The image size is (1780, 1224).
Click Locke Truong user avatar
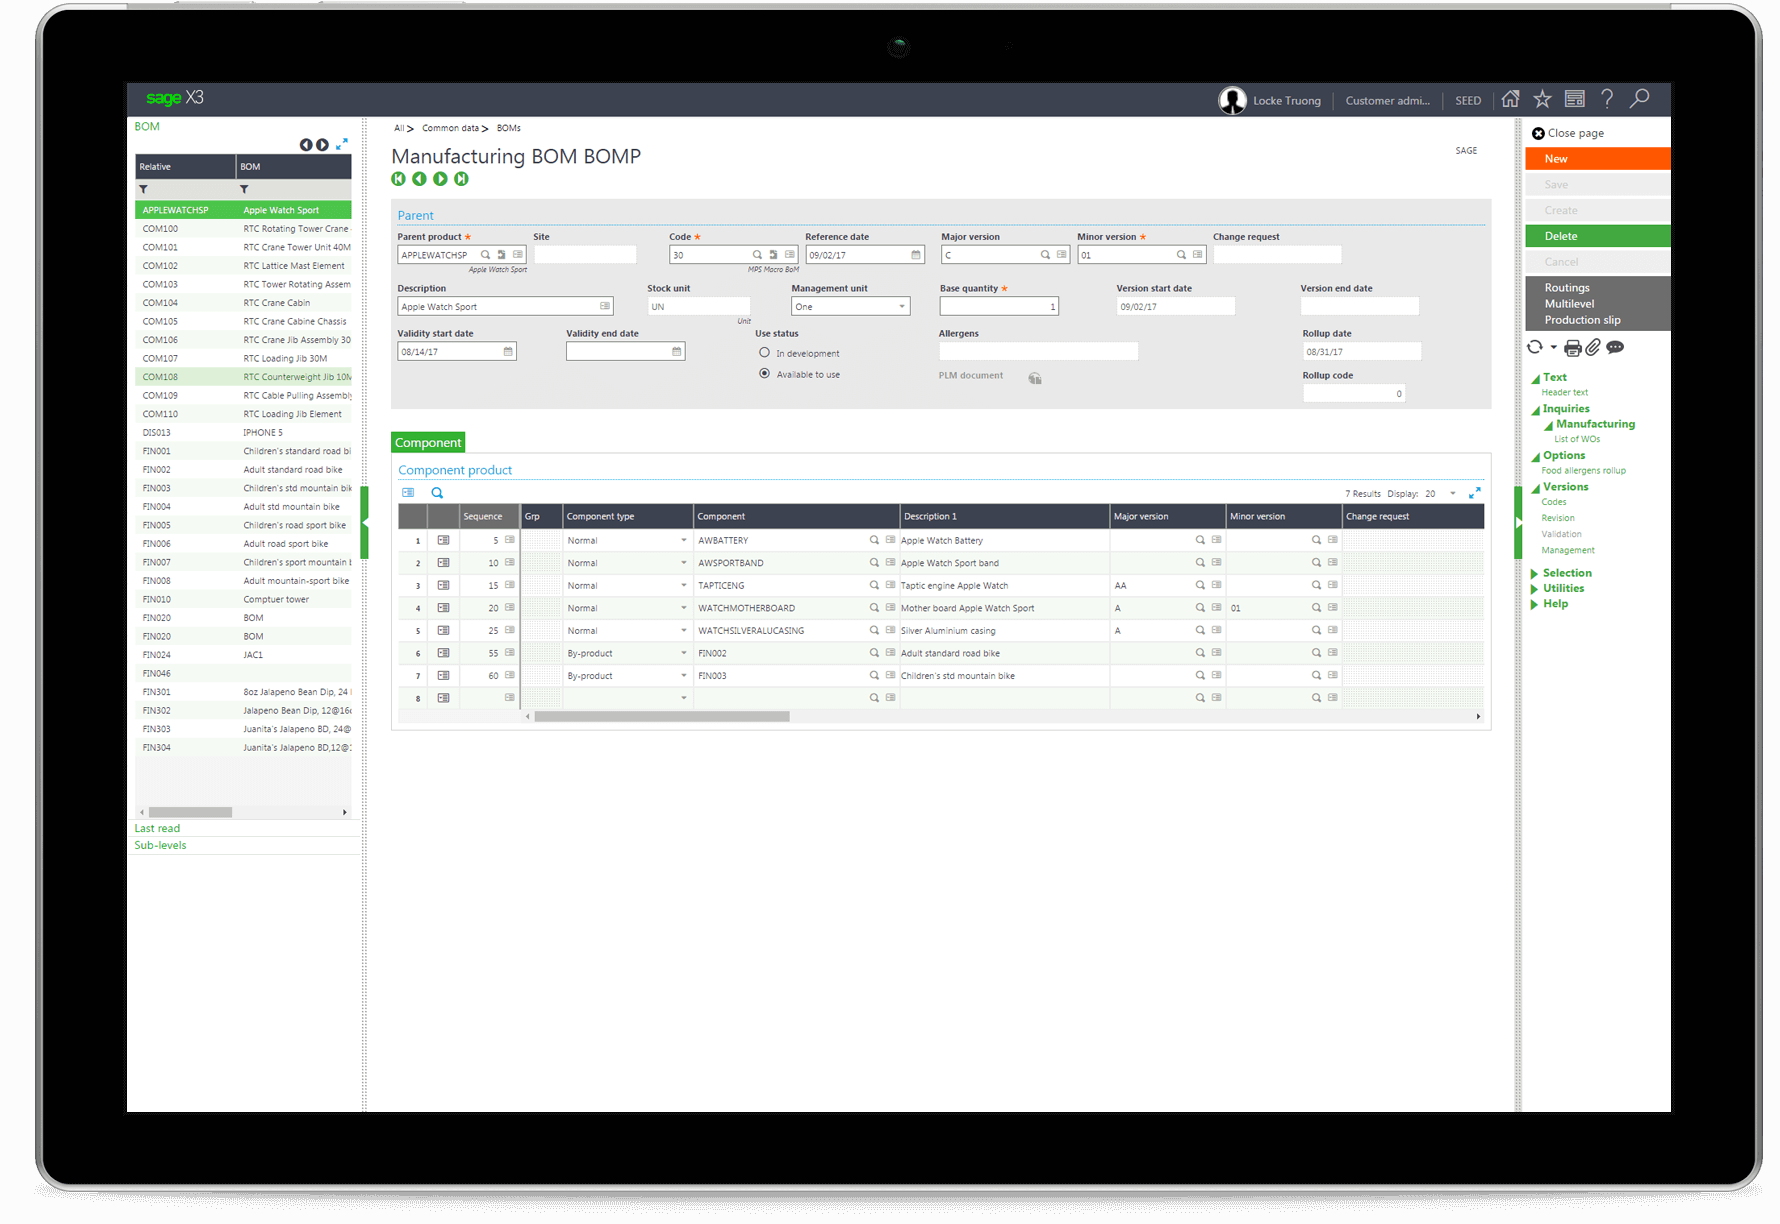click(1232, 100)
